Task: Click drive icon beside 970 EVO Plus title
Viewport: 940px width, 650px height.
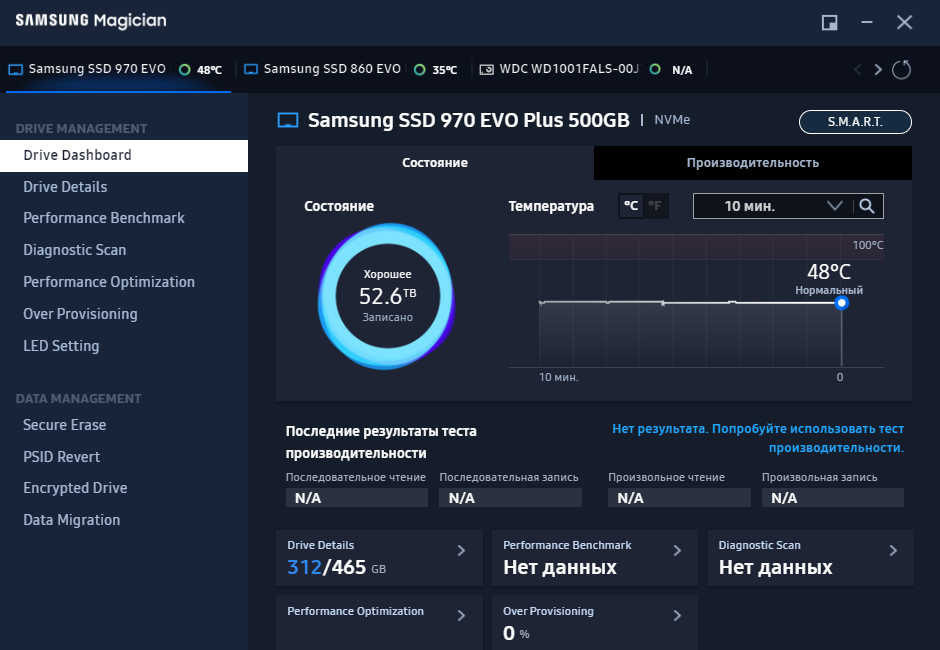Action: pyautogui.click(x=288, y=121)
